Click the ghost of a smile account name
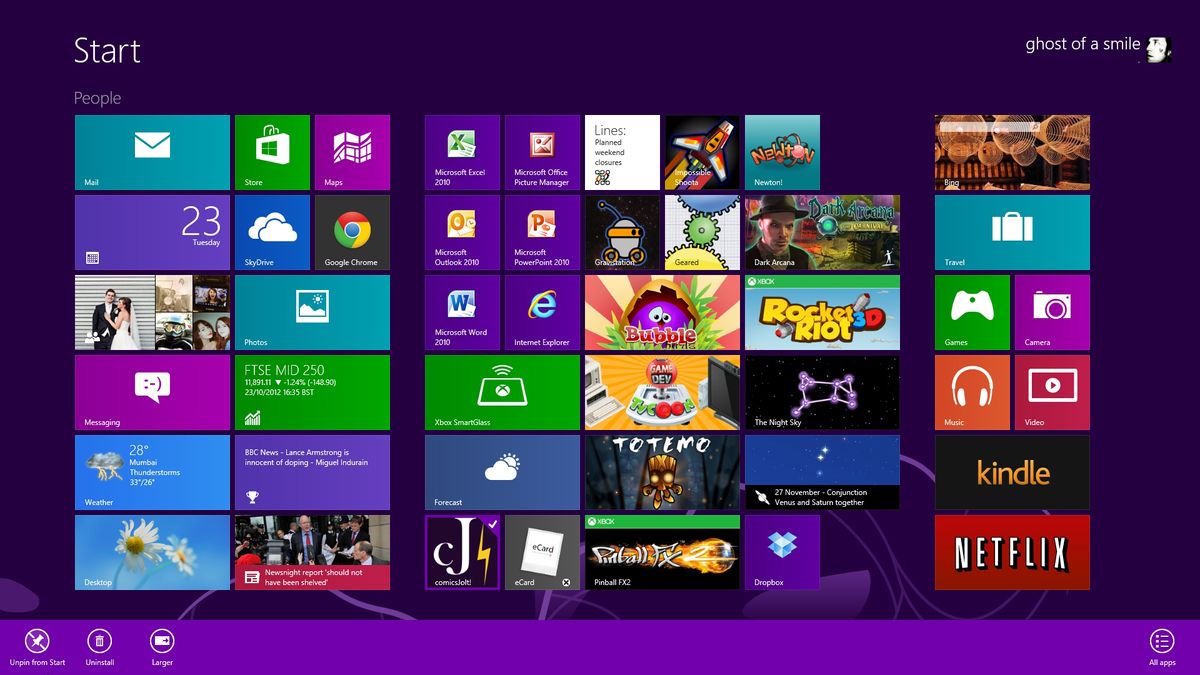1200x675 pixels. pyautogui.click(x=1082, y=44)
